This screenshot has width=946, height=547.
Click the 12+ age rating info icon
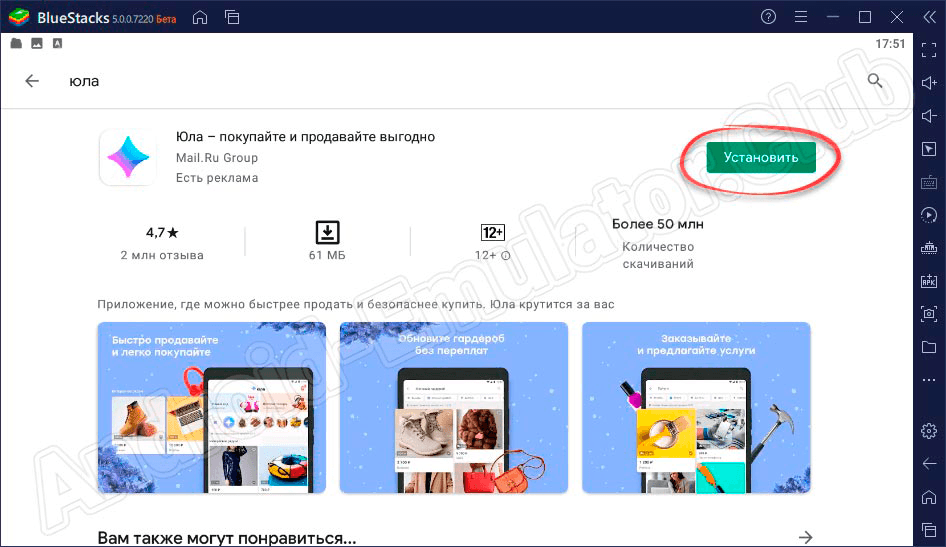click(506, 256)
